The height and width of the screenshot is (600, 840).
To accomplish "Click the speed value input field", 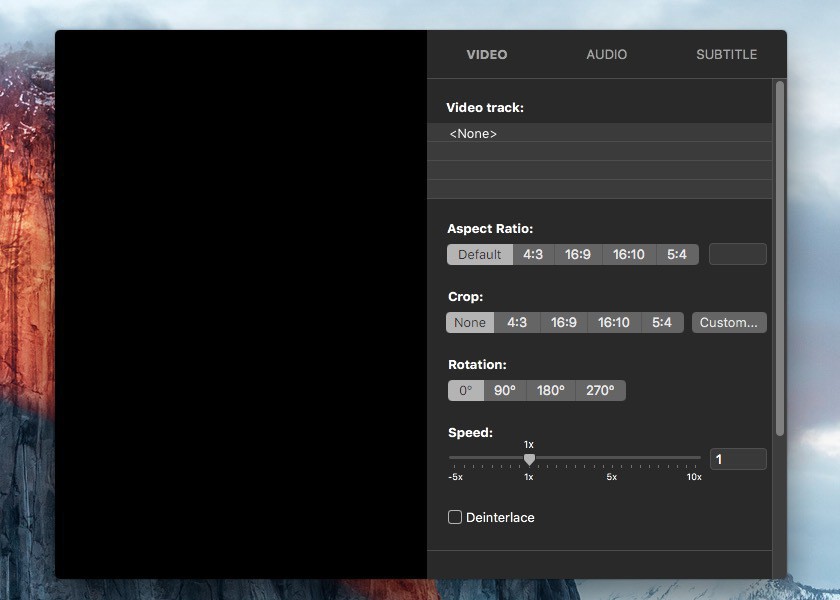I will [737, 459].
